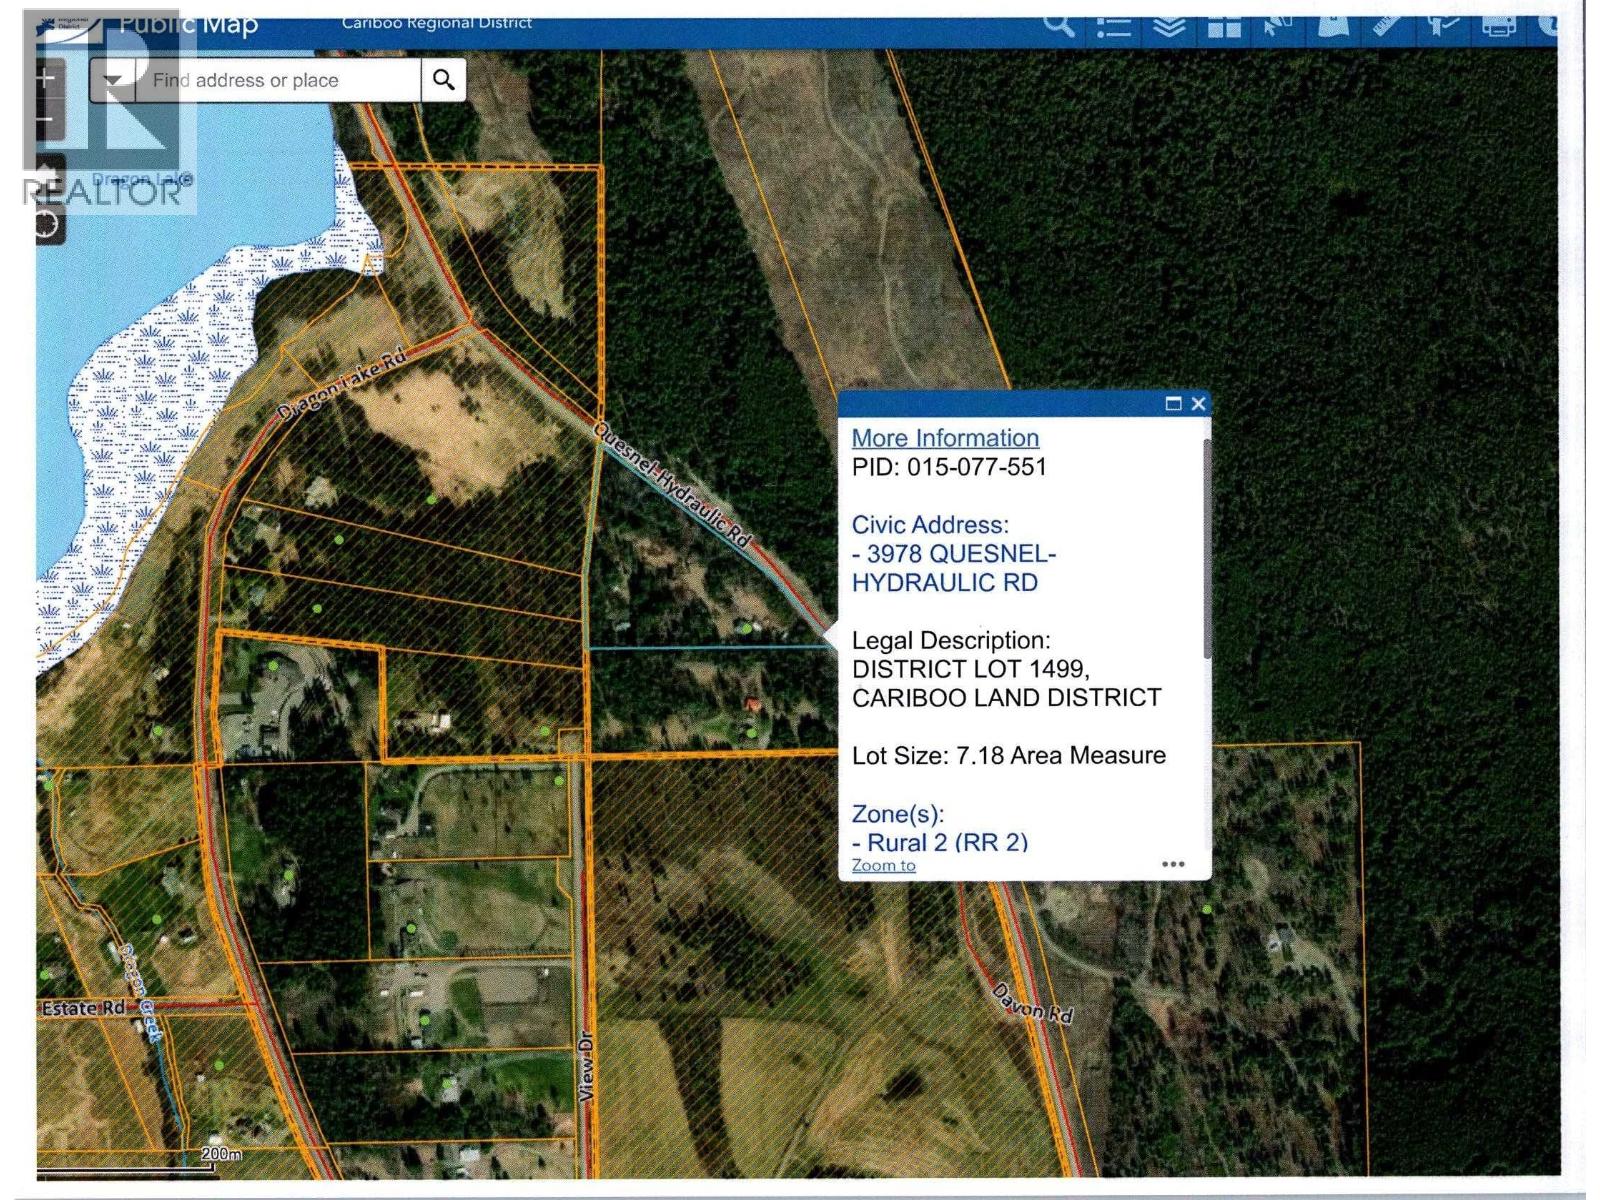The image size is (1600, 1200).
Task: Zoom in with the plus button
Action: click(x=45, y=78)
